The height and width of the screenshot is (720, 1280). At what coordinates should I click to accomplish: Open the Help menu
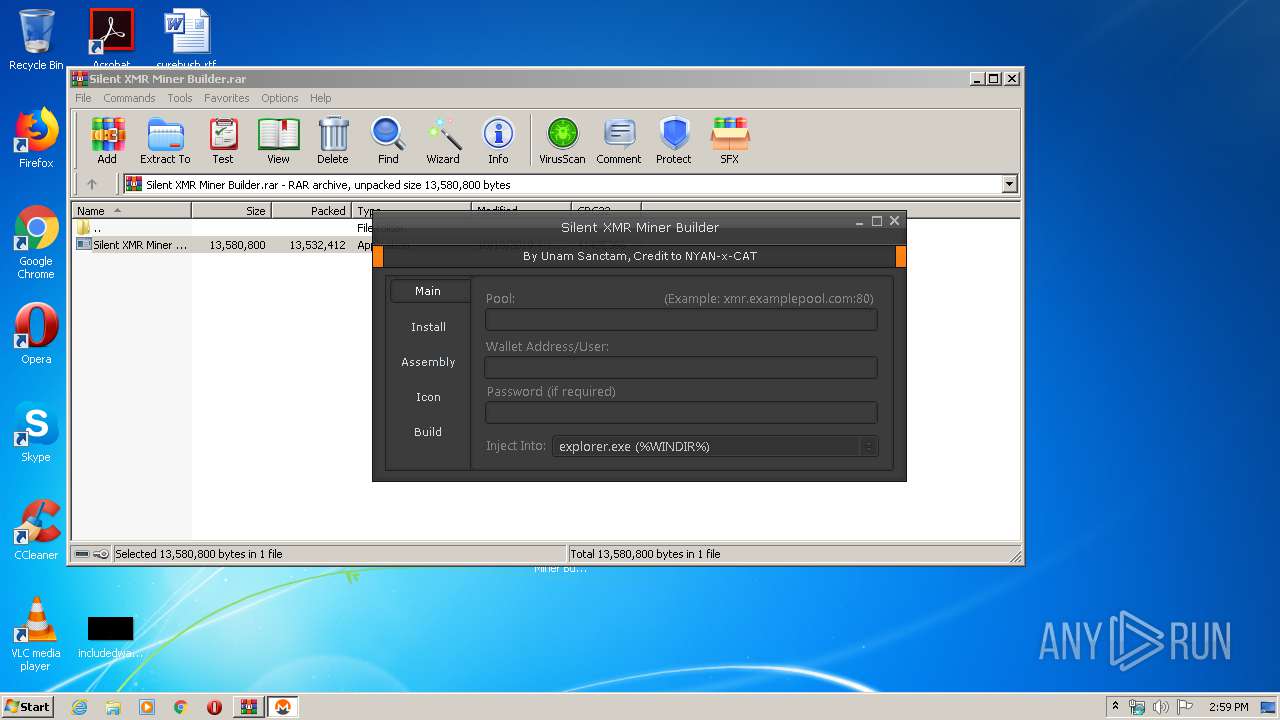tap(320, 98)
